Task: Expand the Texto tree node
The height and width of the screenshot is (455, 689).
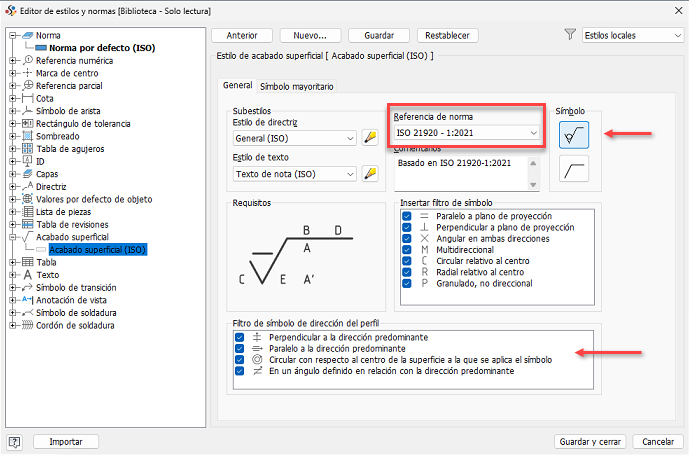Action: [x=13, y=275]
